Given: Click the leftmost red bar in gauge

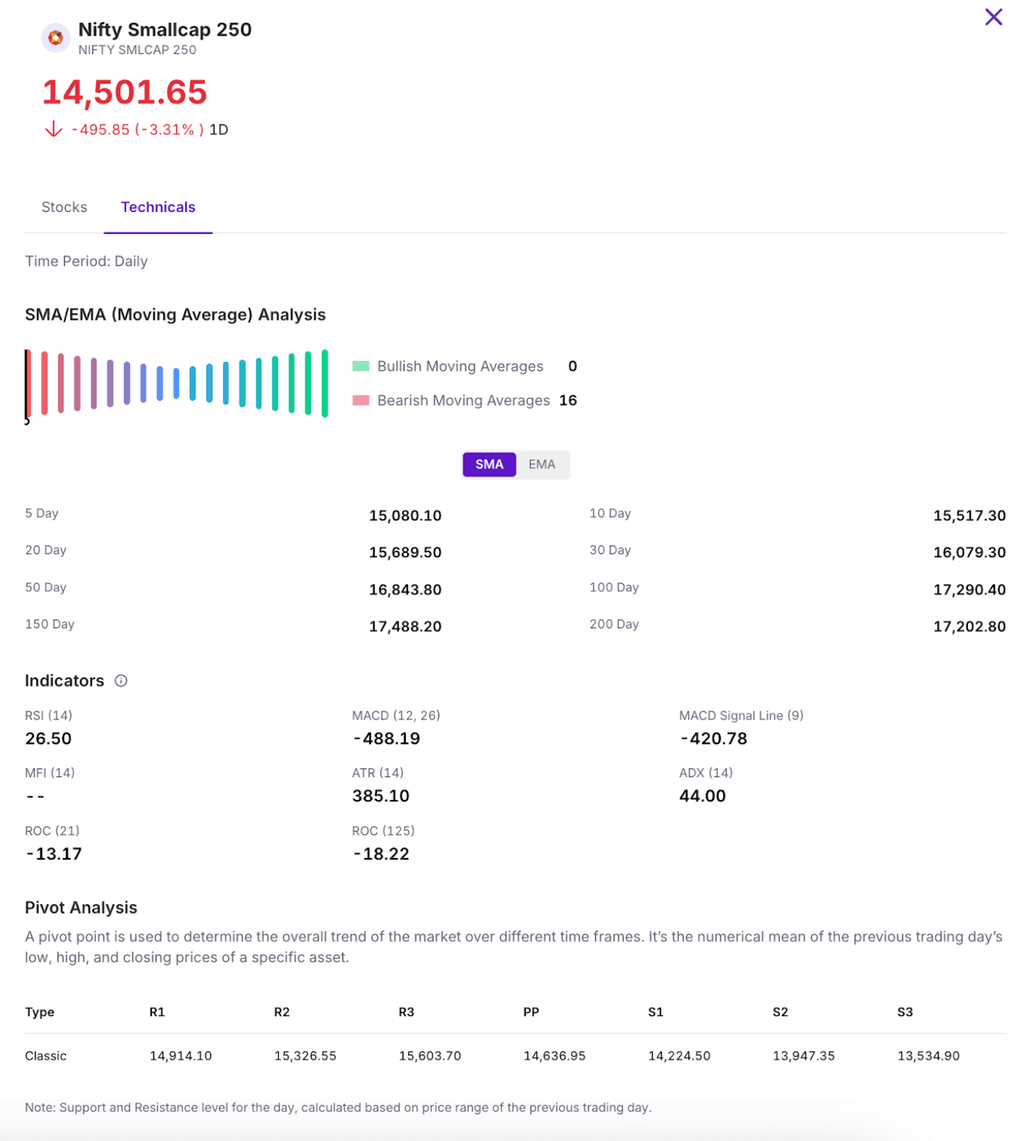Looking at the screenshot, I should point(29,383).
